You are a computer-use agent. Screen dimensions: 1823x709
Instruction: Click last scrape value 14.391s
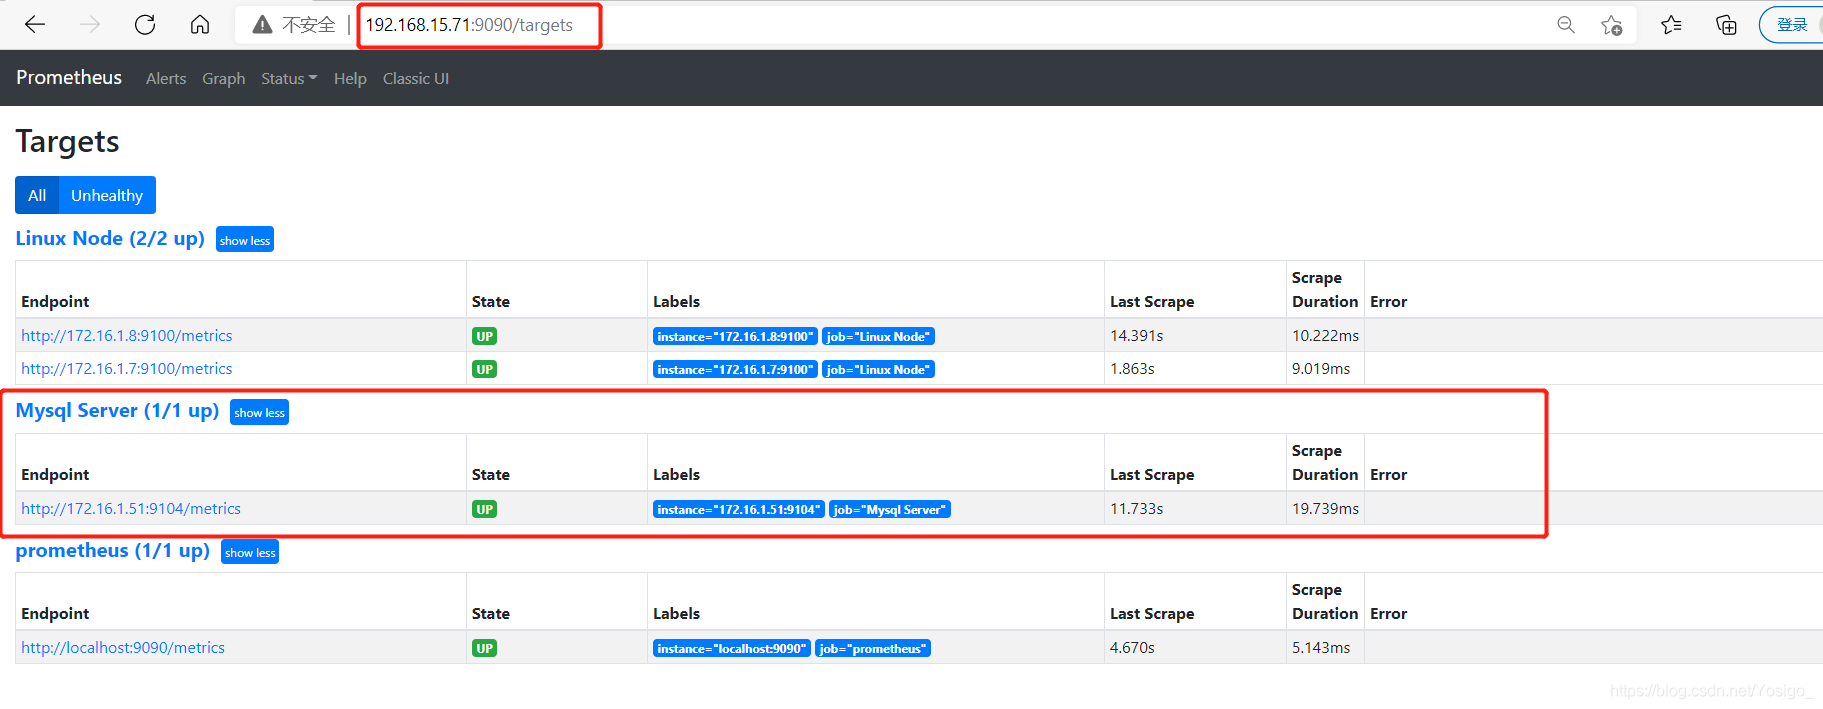click(x=1137, y=336)
